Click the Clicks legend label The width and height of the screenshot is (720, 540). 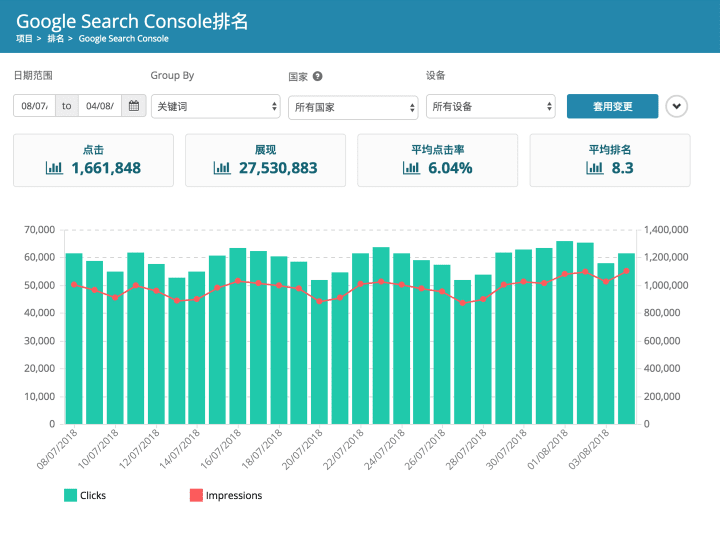(x=93, y=495)
